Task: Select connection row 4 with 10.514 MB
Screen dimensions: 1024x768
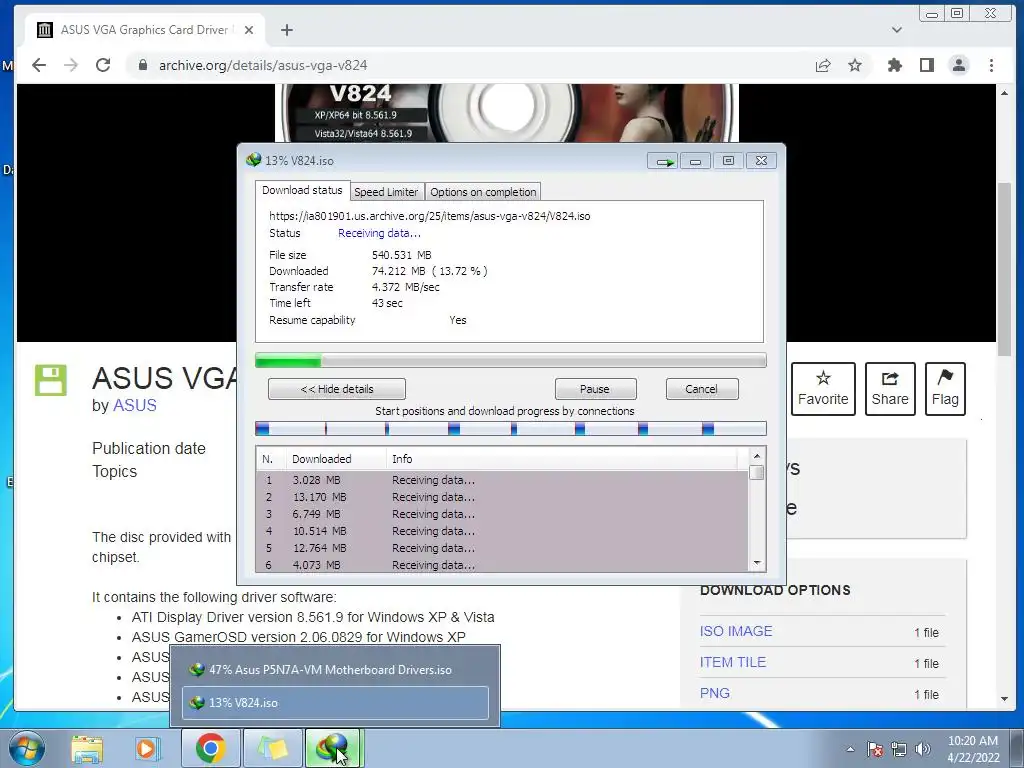Action: (x=502, y=531)
